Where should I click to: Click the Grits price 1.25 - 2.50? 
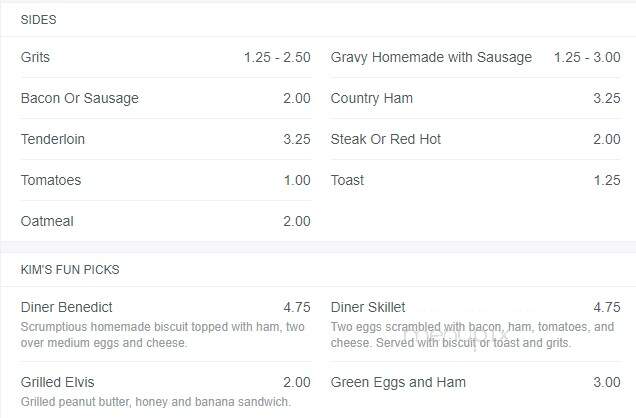(x=277, y=57)
